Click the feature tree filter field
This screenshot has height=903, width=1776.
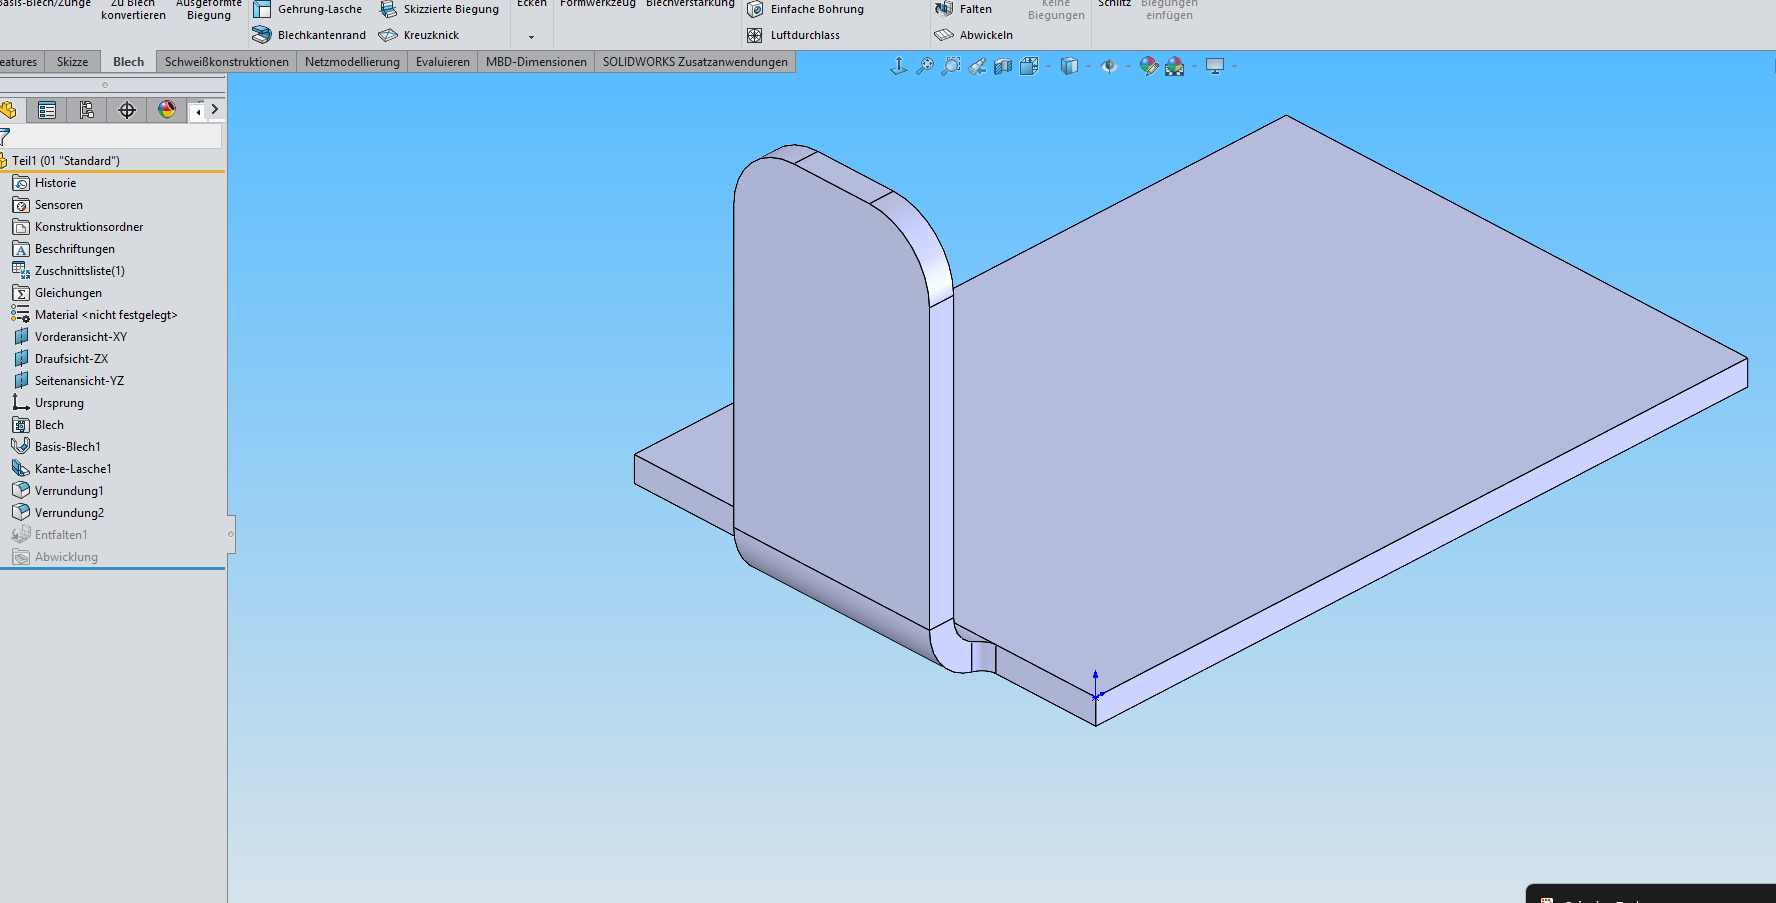115,137
